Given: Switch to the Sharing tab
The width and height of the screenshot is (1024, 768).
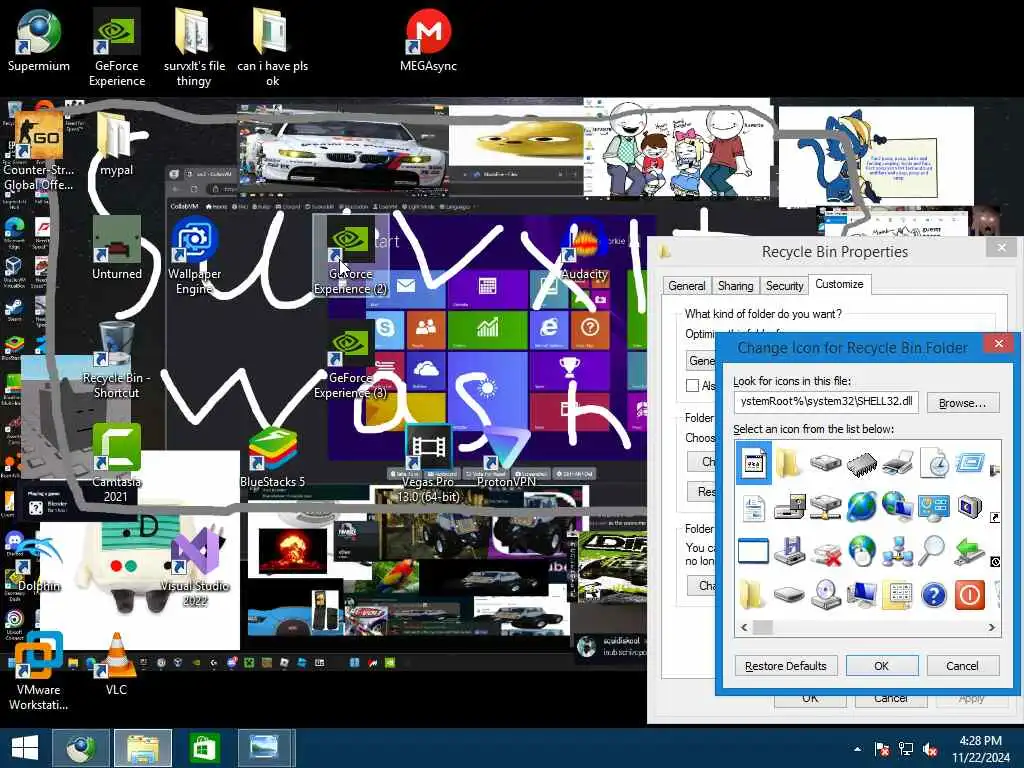Looking at the screenshot, I should point(735,285).
